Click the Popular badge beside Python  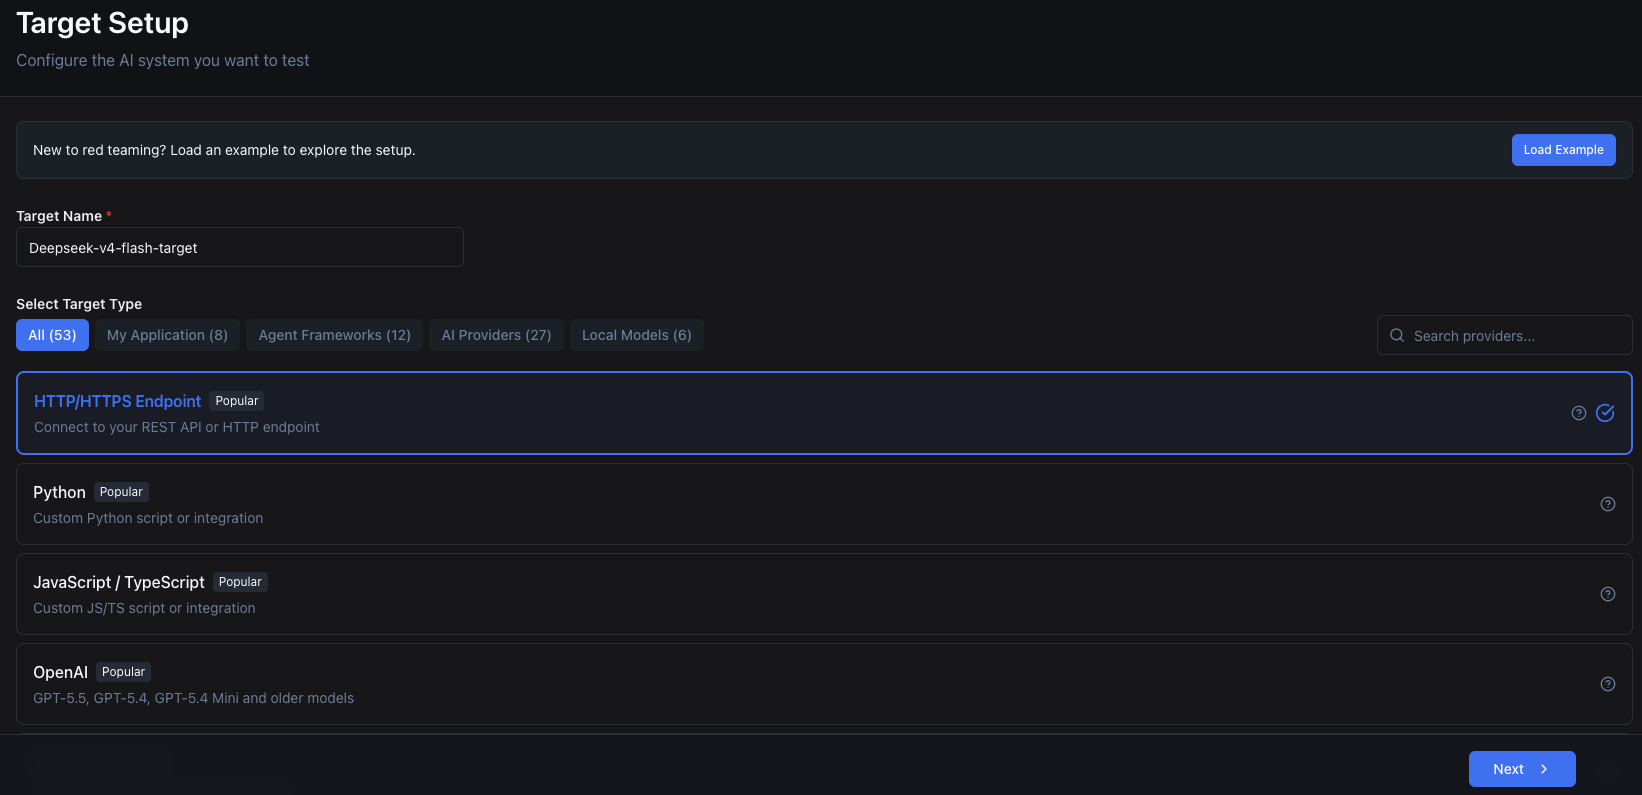[121, 492]
